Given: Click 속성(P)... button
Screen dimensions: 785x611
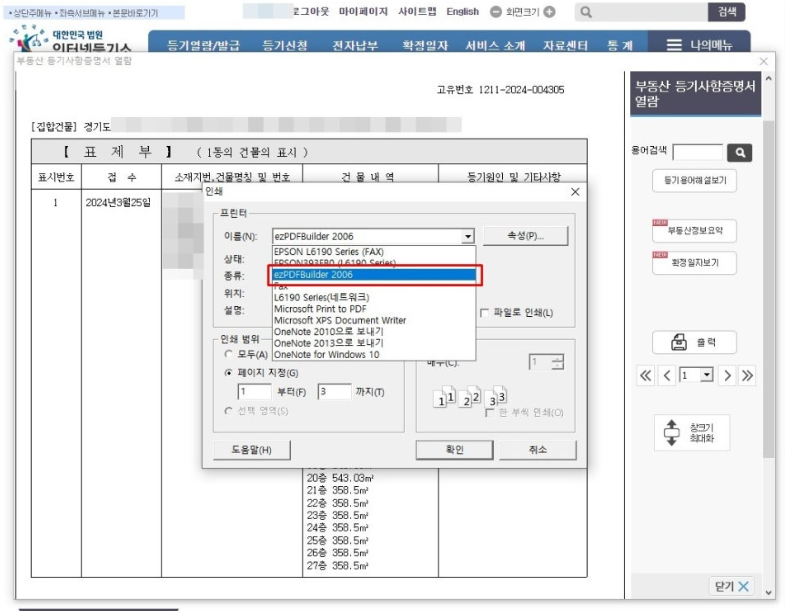Looking at the screenshot, I should pyautogui.click(x=526, y=236).
